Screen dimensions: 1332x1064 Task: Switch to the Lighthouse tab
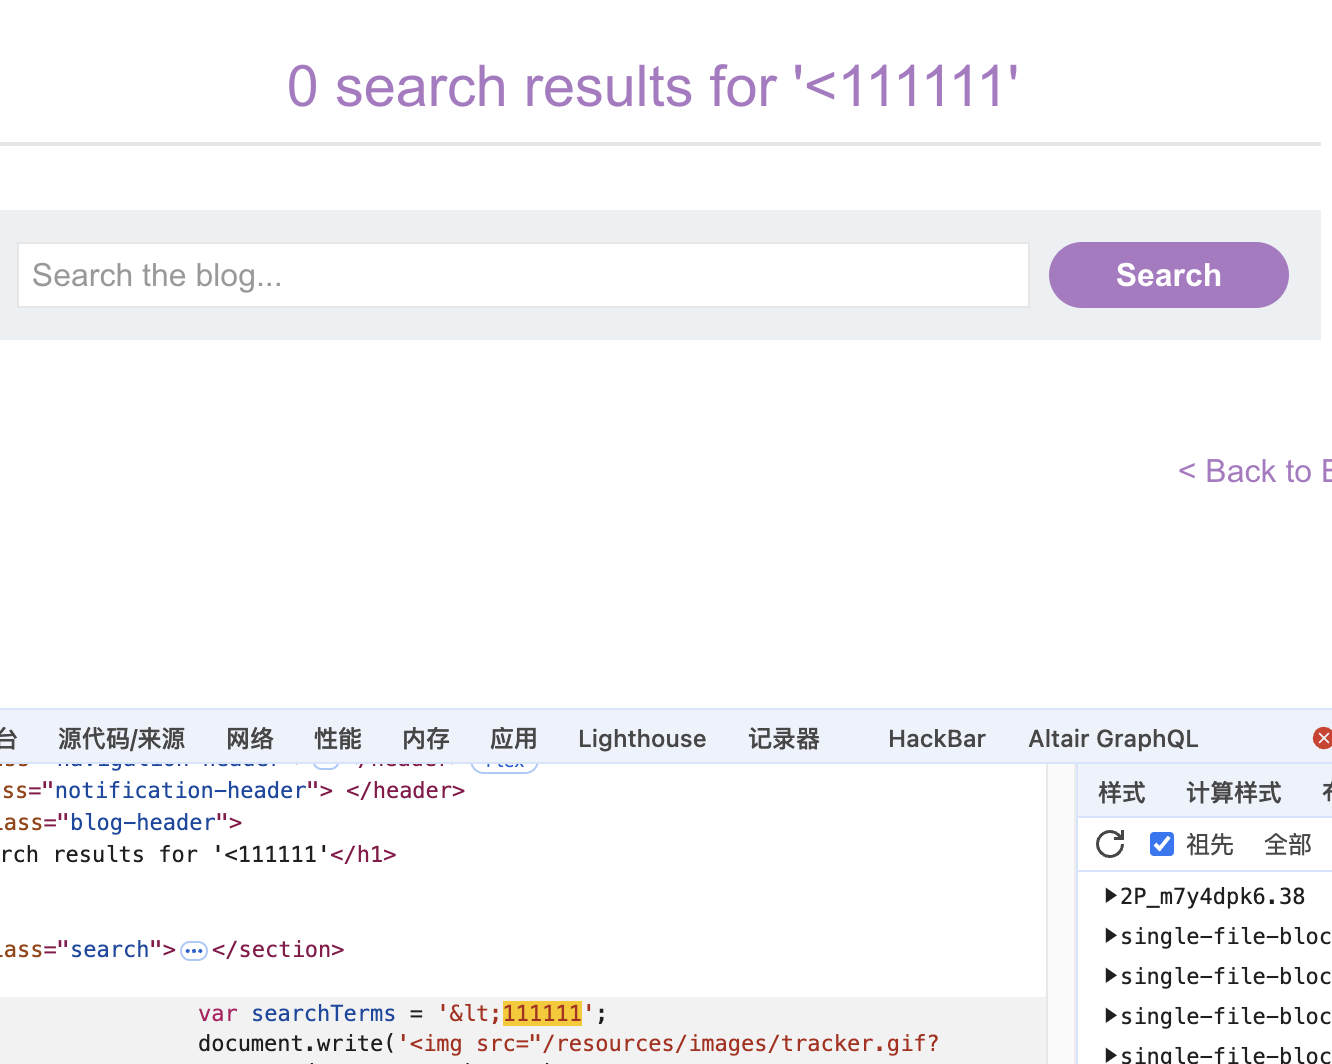642,739
